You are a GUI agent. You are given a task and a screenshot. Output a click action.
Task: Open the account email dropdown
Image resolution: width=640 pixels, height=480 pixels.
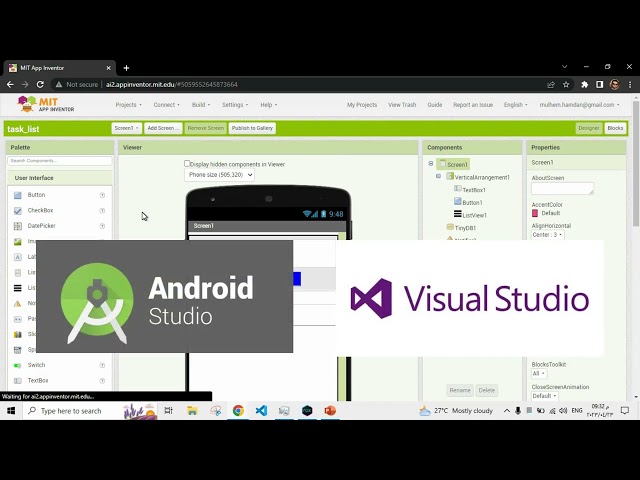pyautogui.click(x=579, y=105)
